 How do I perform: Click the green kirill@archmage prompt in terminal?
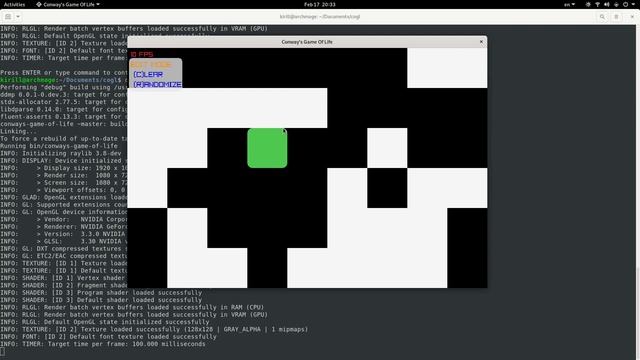tap(28, 80)
